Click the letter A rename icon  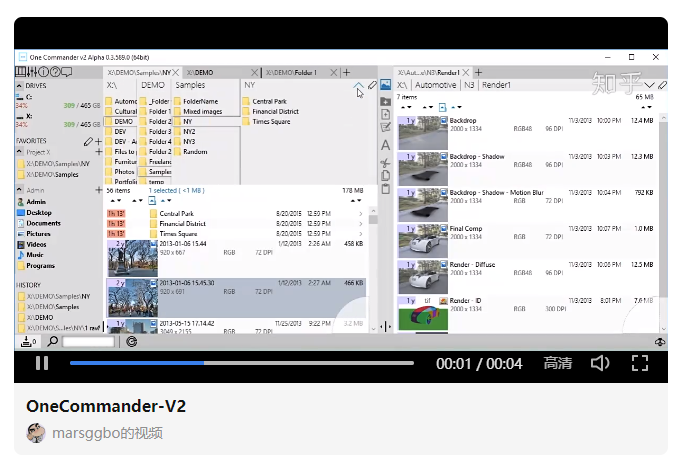(385, 145)
